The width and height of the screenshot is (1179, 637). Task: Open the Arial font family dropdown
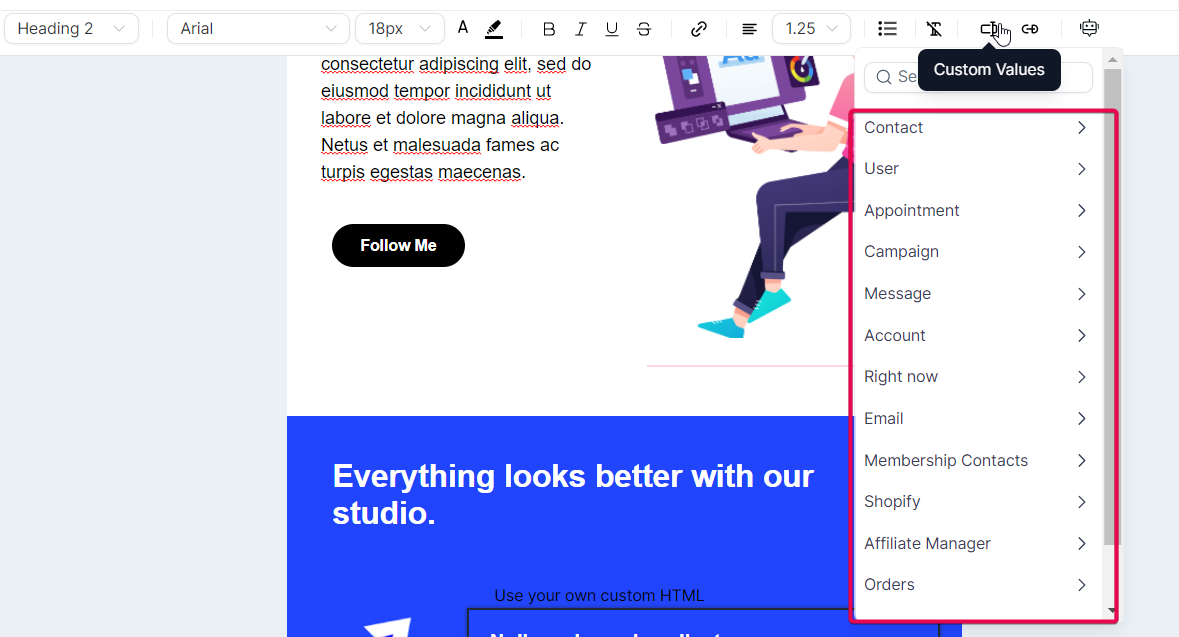click(258, 29)
